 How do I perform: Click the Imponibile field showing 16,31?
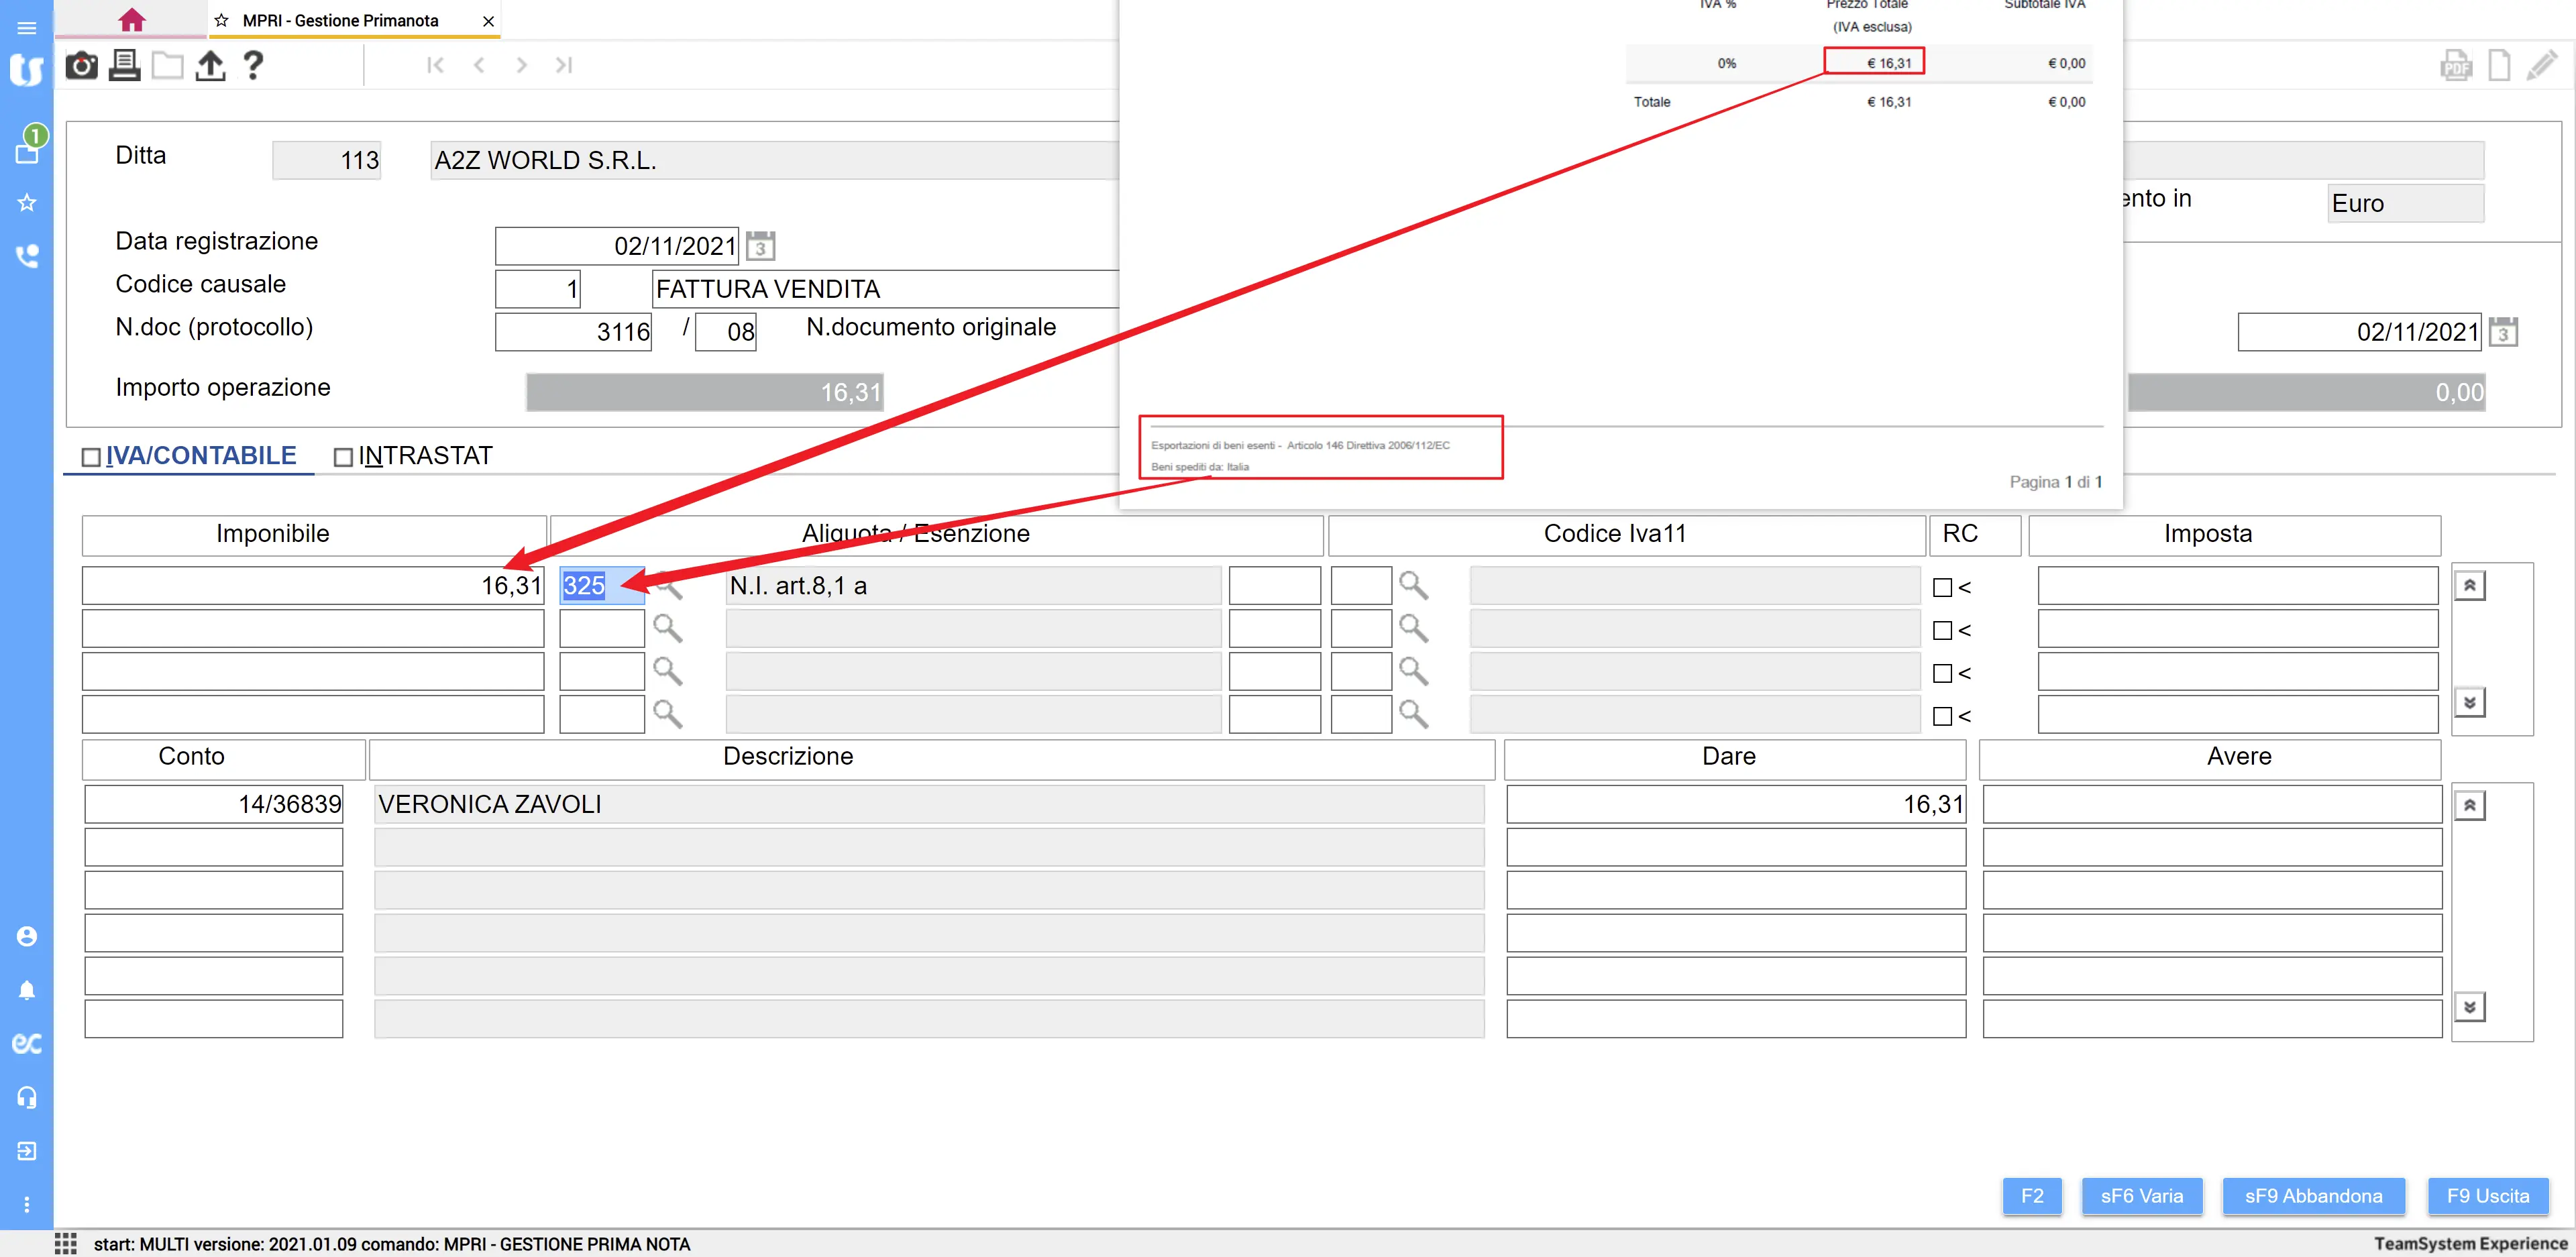tap(313, 586)
